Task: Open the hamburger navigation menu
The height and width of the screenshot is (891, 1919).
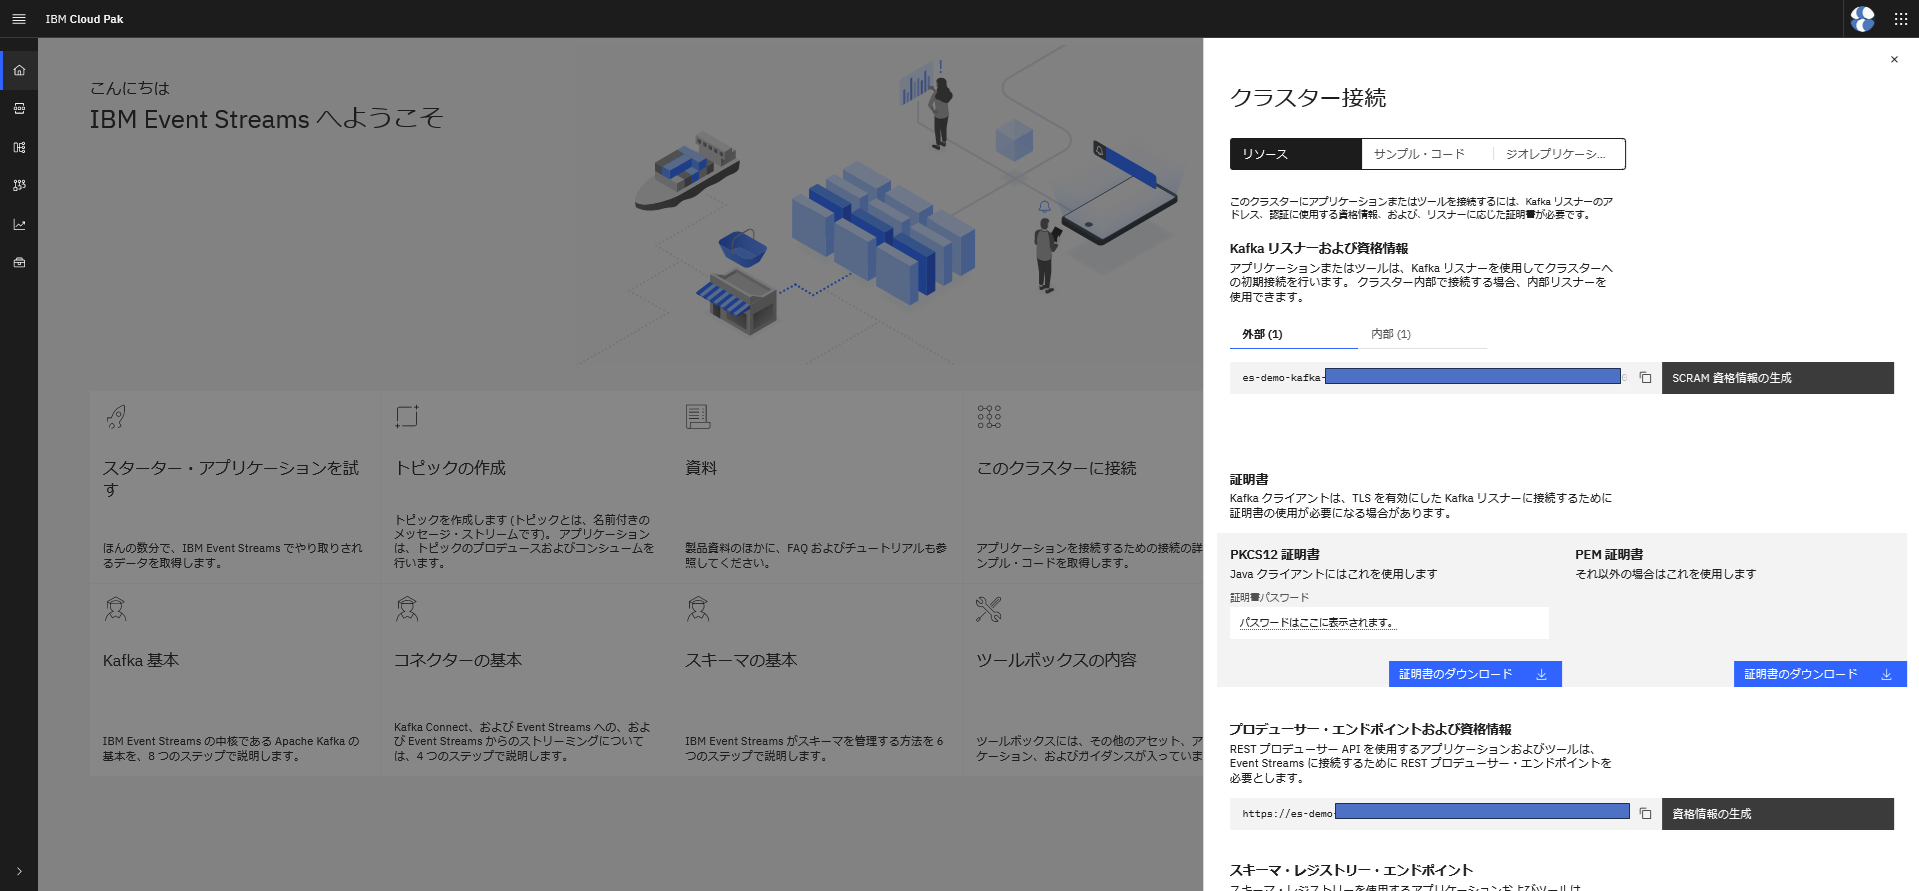Action: pos(18,19)
